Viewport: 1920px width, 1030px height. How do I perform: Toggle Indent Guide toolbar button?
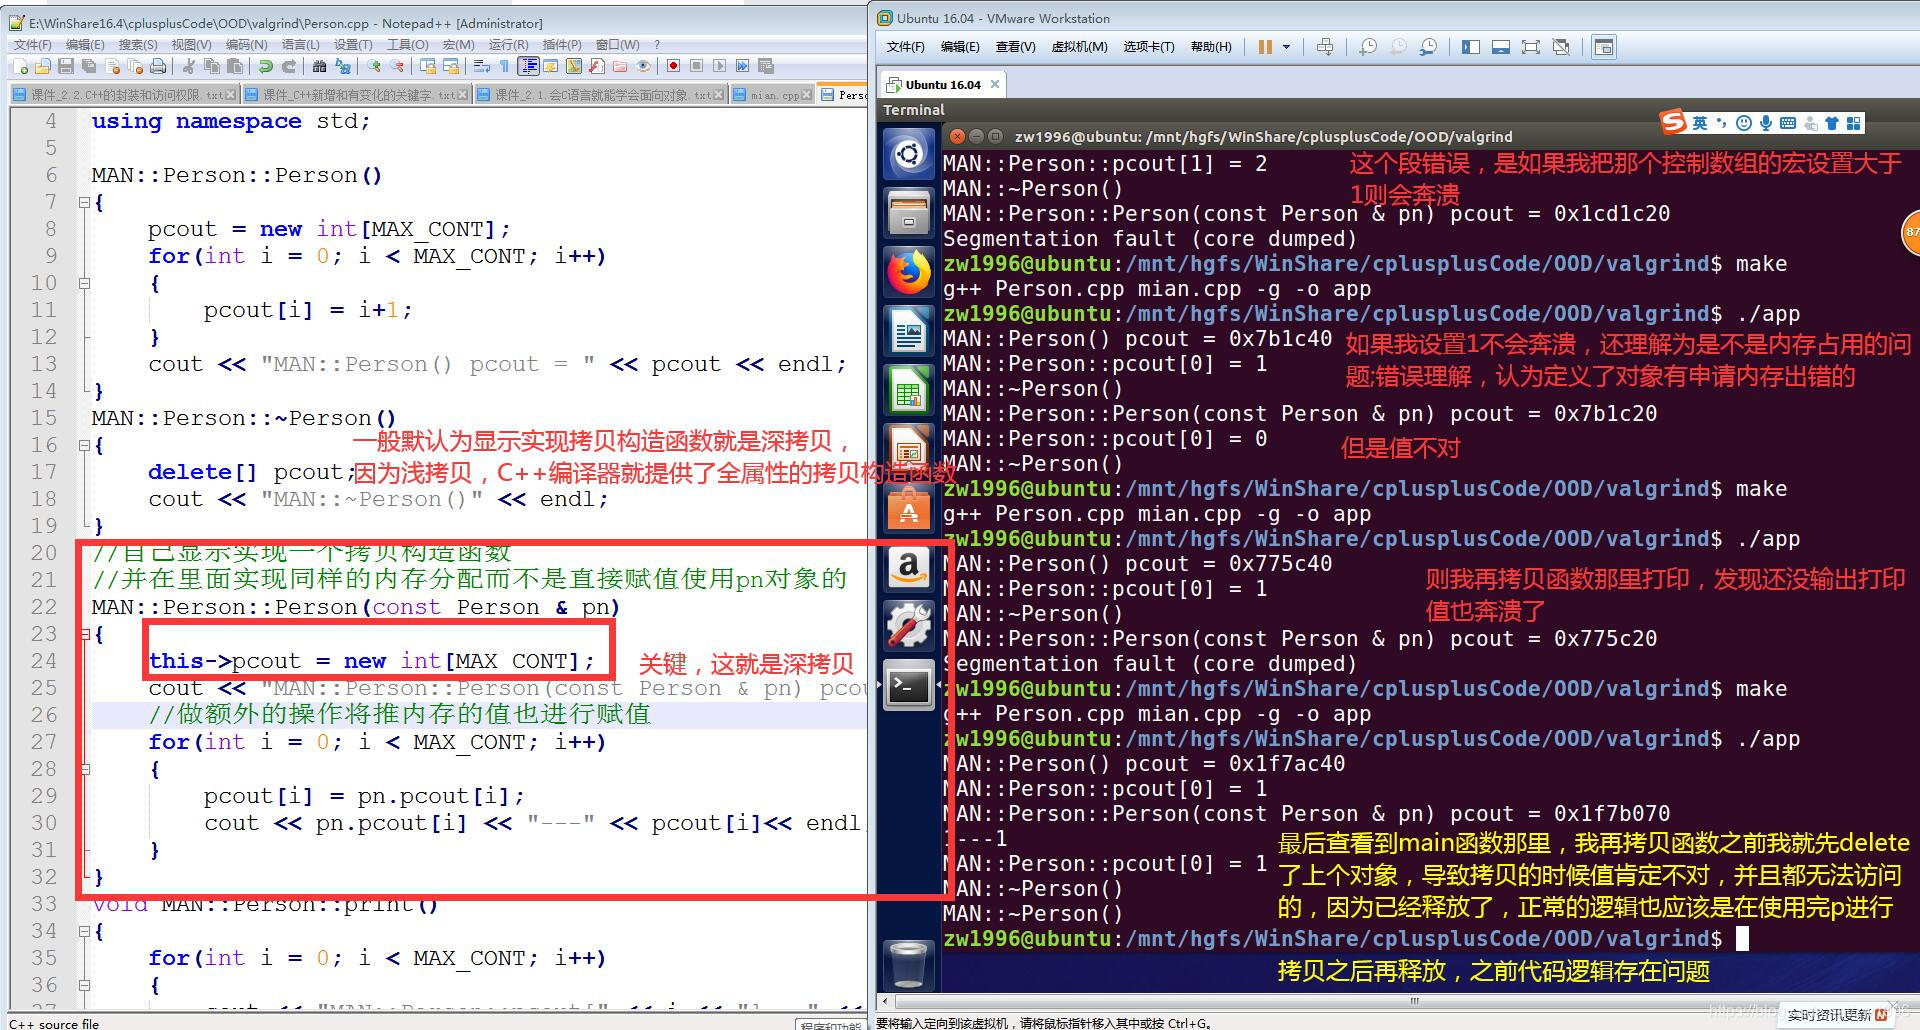[528, 66]
